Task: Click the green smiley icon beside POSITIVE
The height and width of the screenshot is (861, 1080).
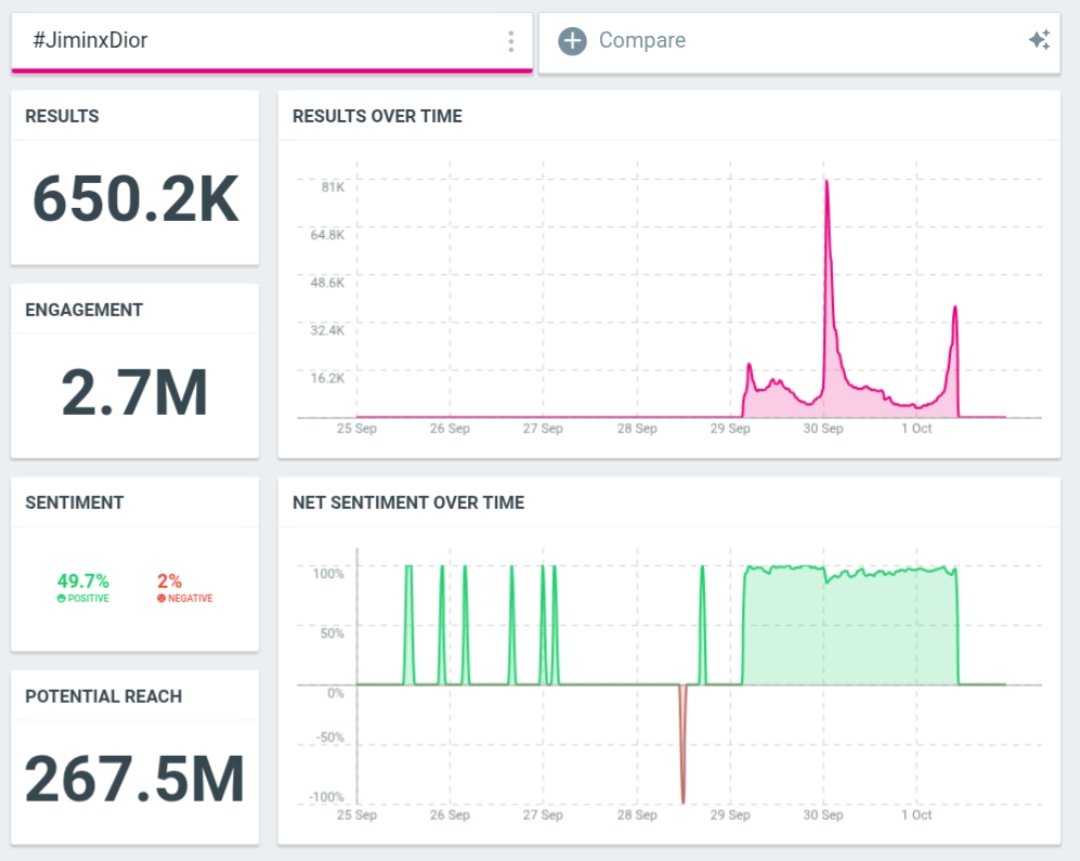Action: coord(61,599)
